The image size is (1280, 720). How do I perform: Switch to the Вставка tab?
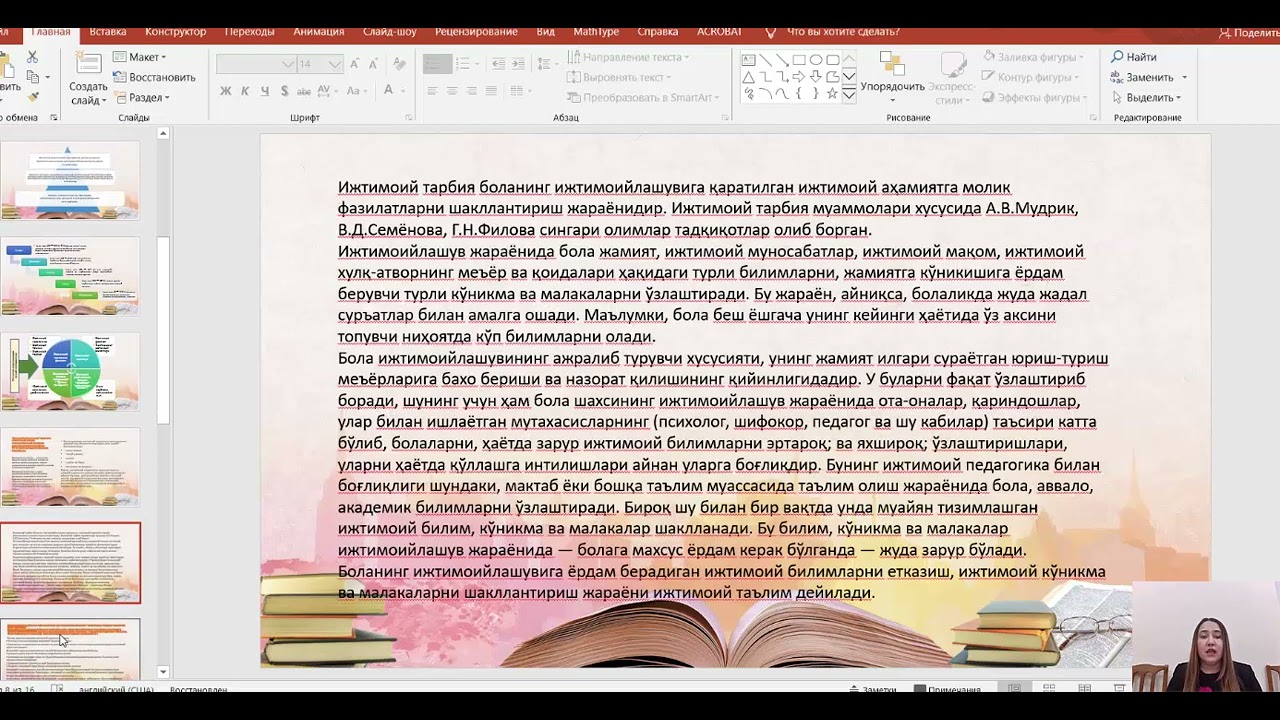point(108,32)
